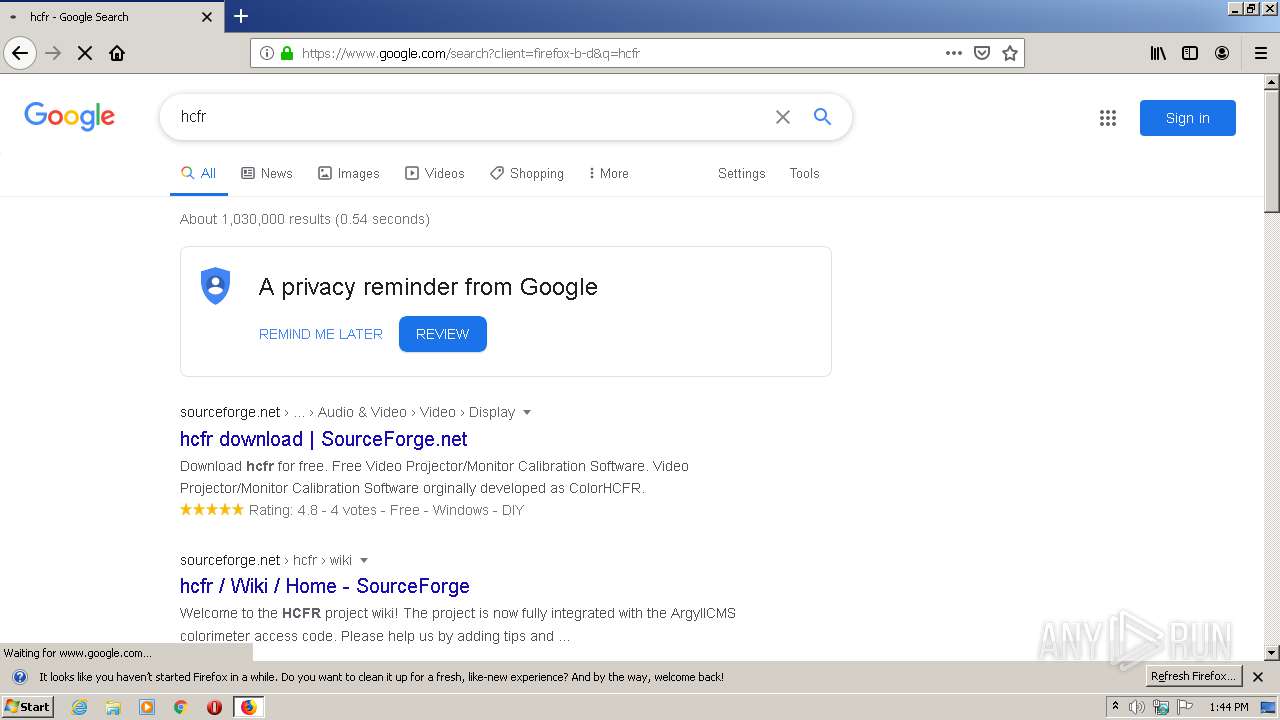Switch to the Images results tab
The height and width of the screenshot is (720, 1280).
coord(349,173)
